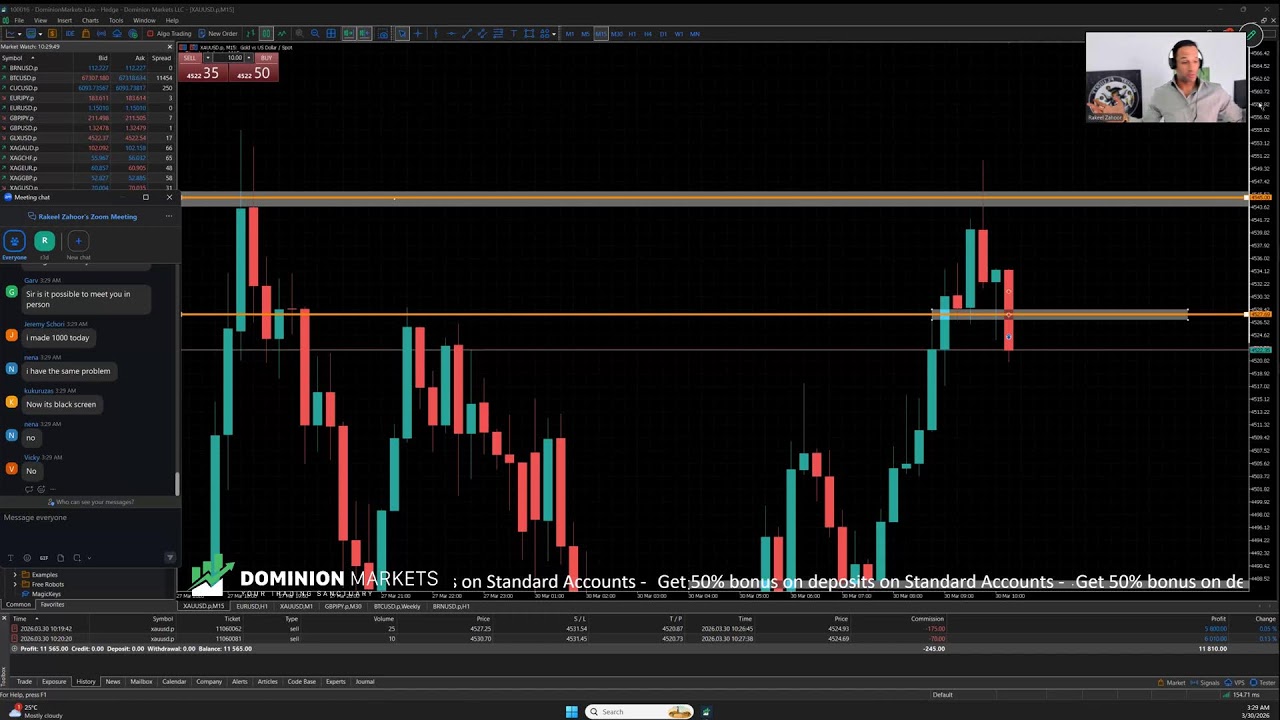Expand the Profit summary row

[15, 649]
